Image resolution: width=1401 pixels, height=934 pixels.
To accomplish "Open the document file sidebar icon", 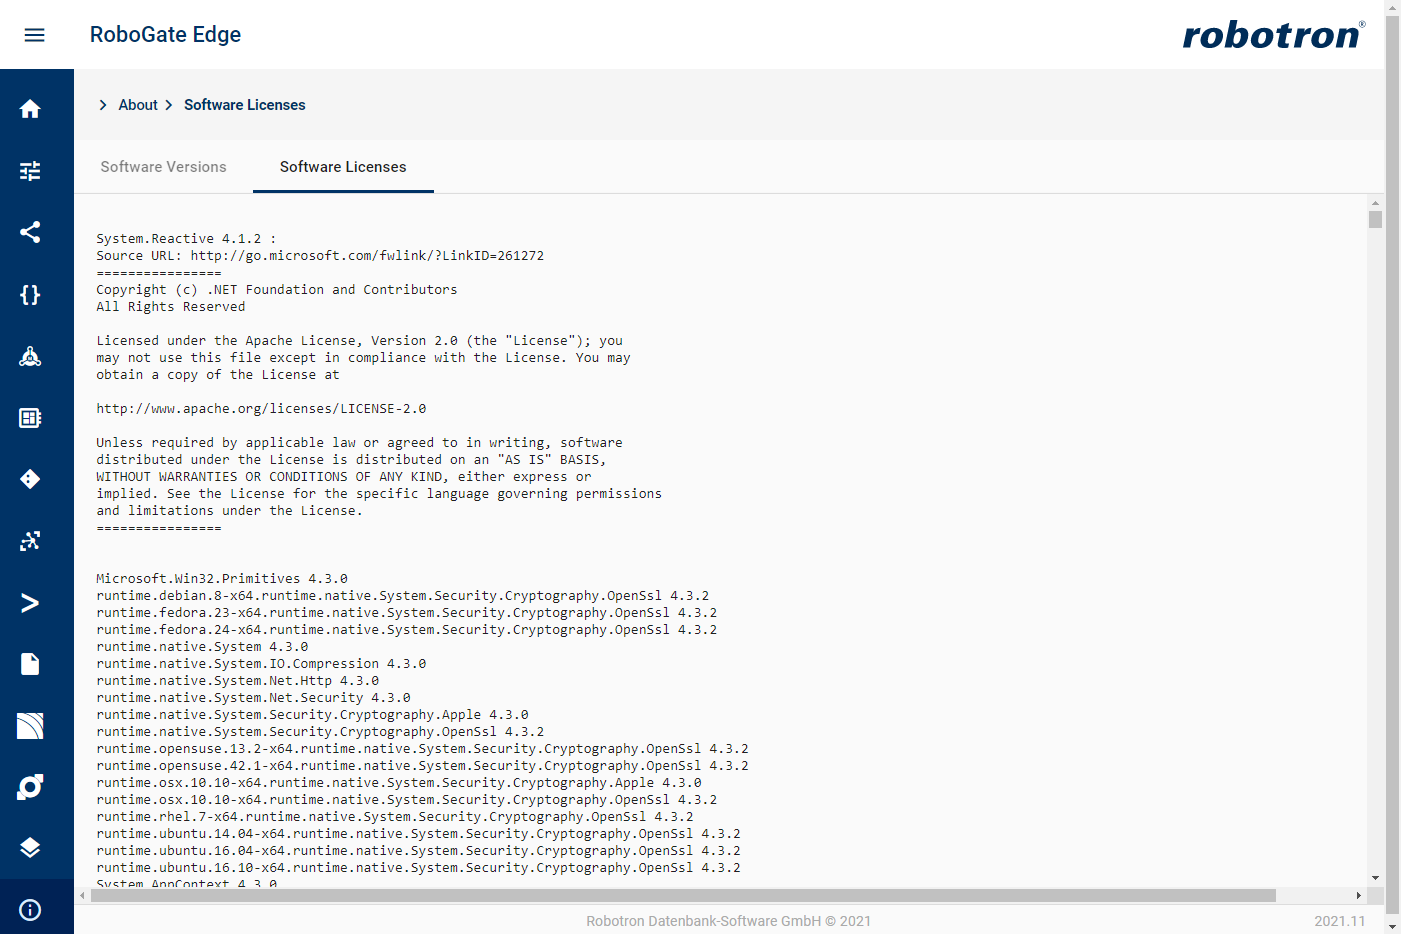I will 30,664.
